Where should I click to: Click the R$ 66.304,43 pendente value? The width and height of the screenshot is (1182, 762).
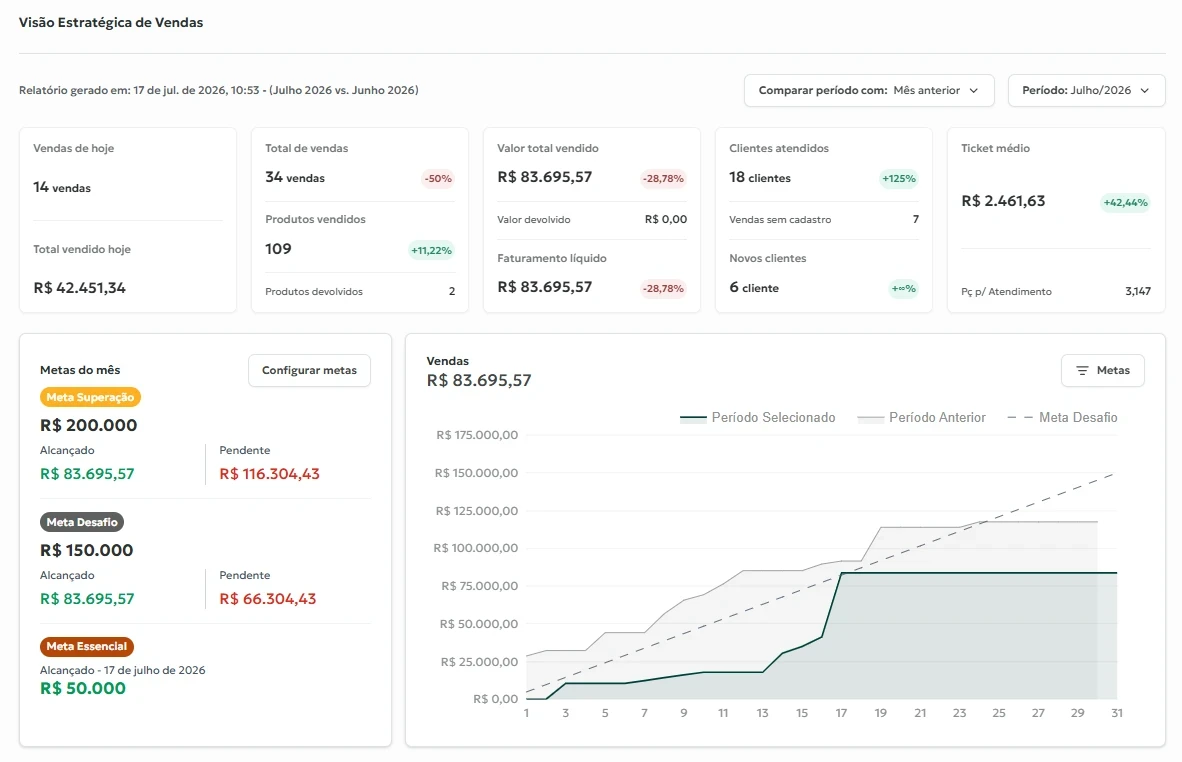[268, 599]
